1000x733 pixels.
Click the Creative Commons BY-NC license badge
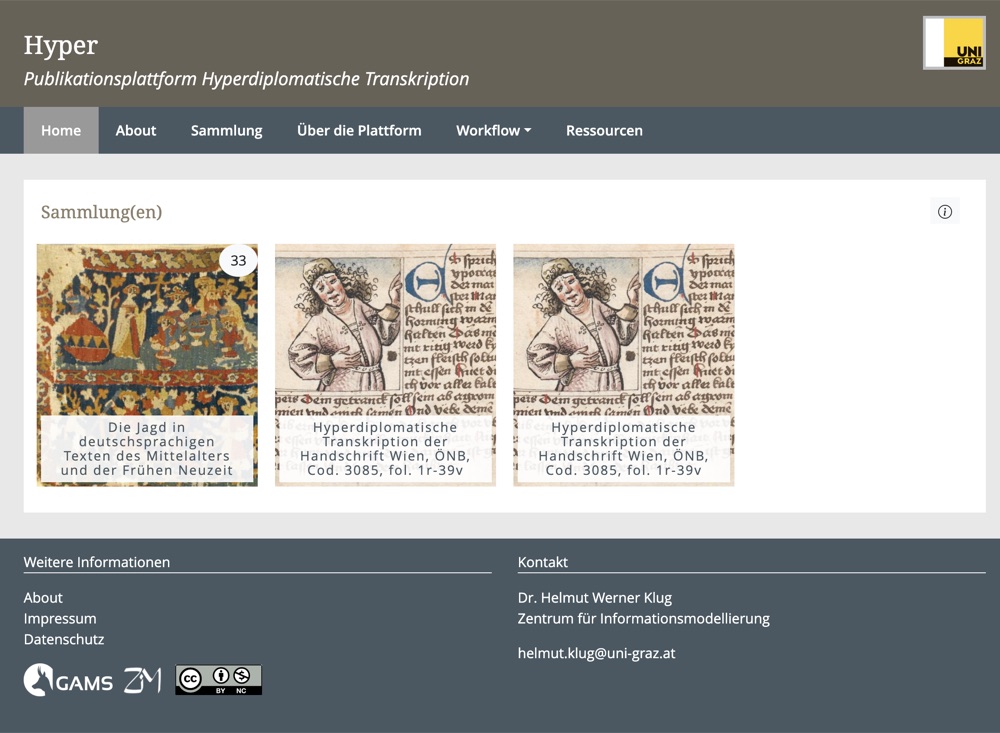[218, 680]
